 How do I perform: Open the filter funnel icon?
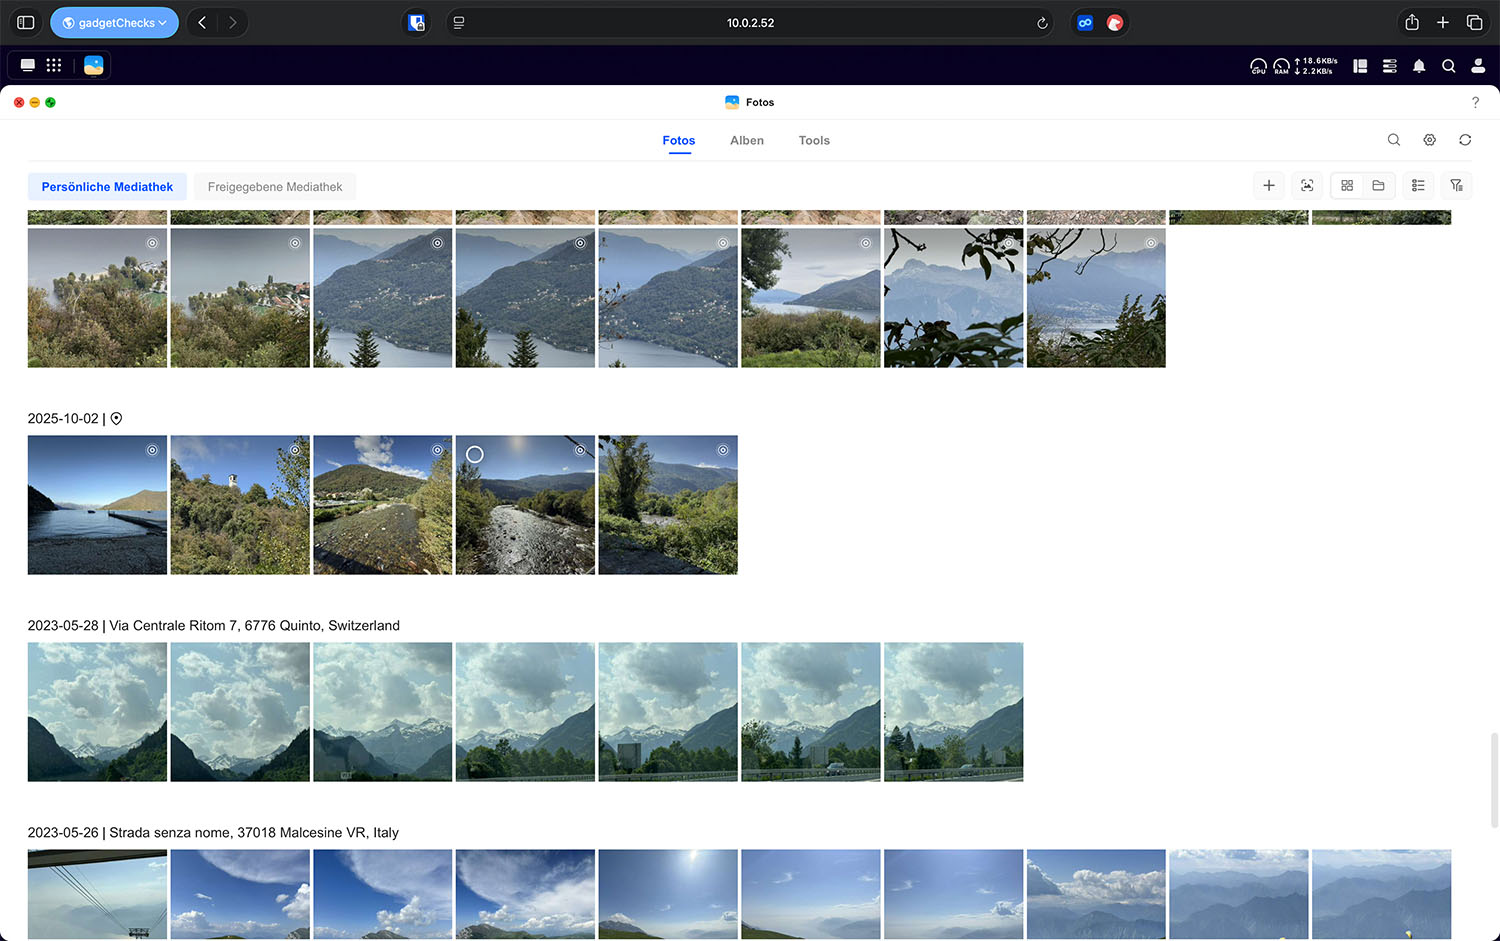(x=1456, y=186)
